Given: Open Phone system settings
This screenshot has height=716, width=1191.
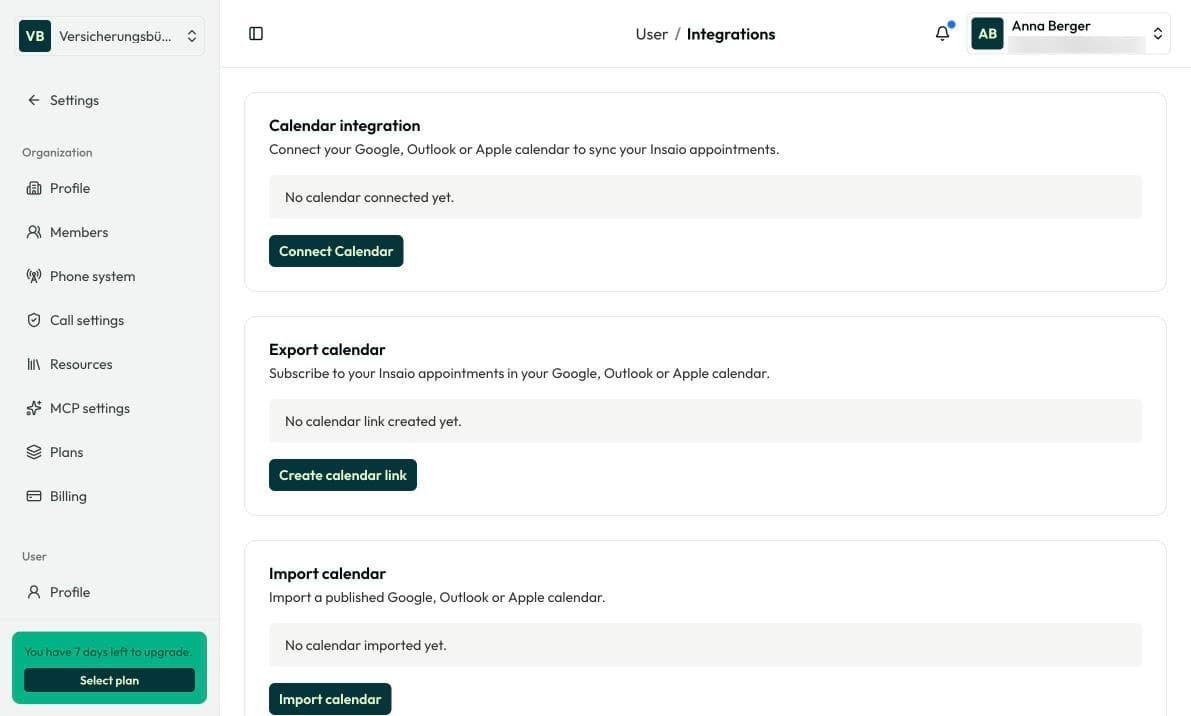Looking at the screenshot, I should (x=93, y=276).
